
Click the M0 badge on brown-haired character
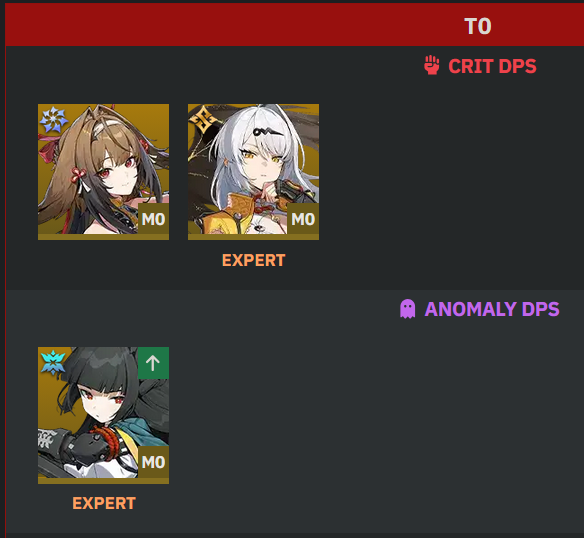coord(153,219)
